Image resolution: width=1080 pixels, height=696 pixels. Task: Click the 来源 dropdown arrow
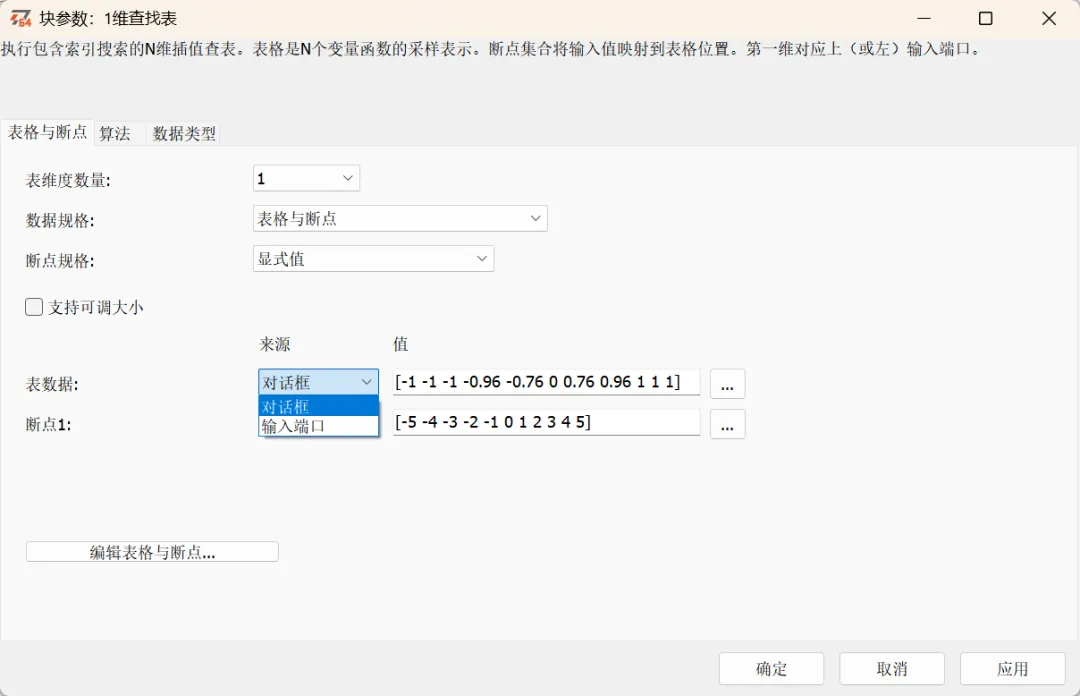tap(367, 382)
